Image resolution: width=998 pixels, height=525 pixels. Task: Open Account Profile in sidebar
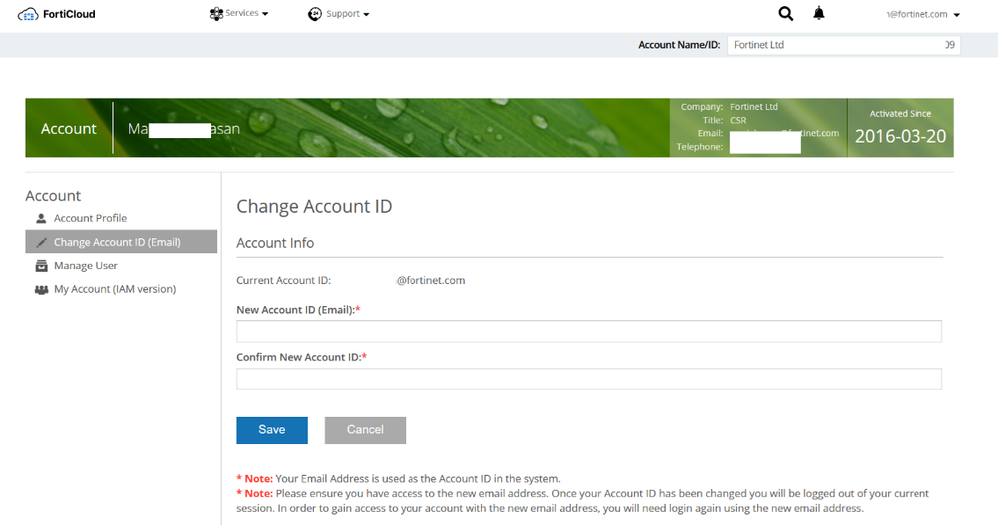(x=90, y=218)
